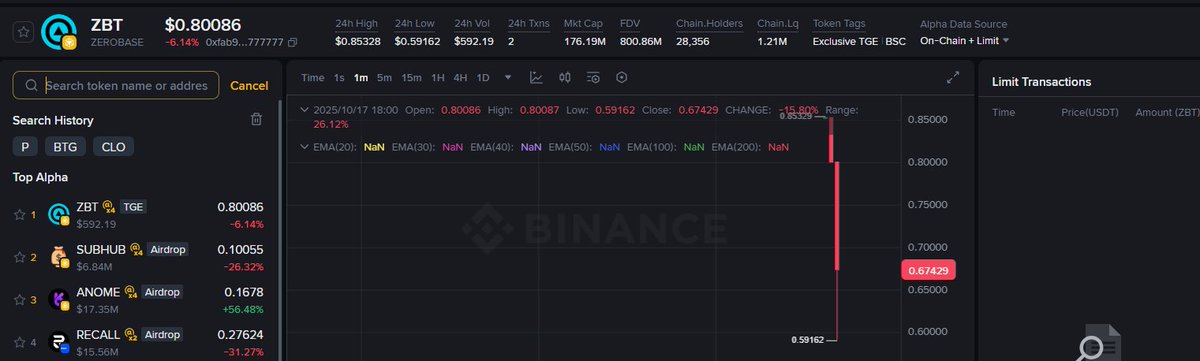Open the hexagon chart settings icon

(x=622, y=77)
